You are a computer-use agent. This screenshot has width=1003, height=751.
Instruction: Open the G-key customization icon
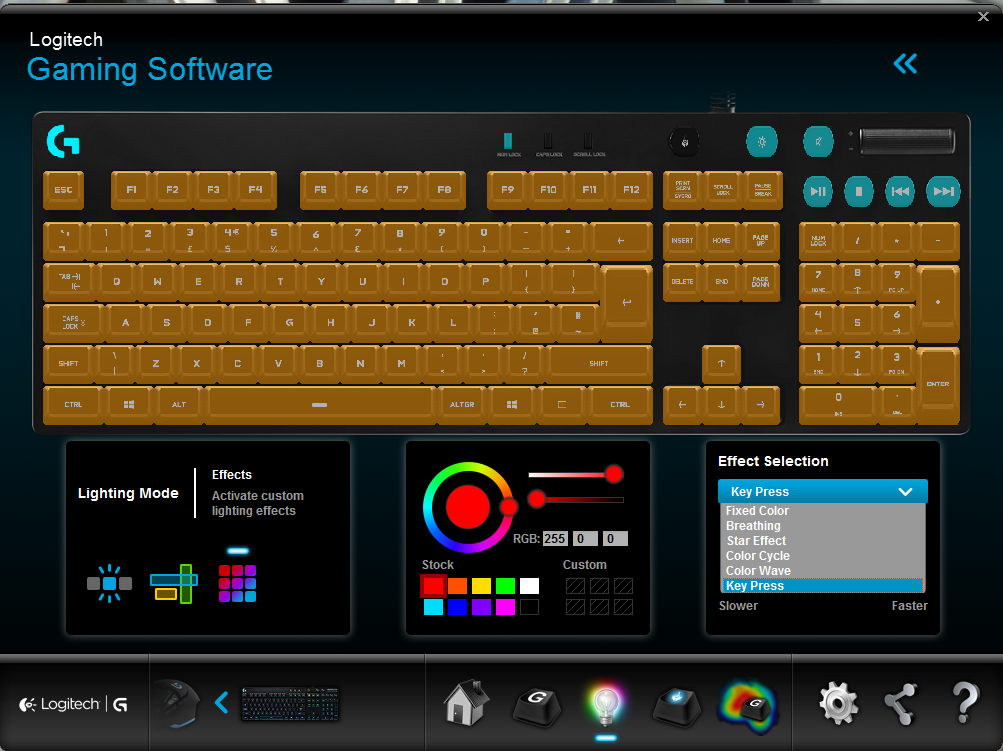click(x=536, y=705)
